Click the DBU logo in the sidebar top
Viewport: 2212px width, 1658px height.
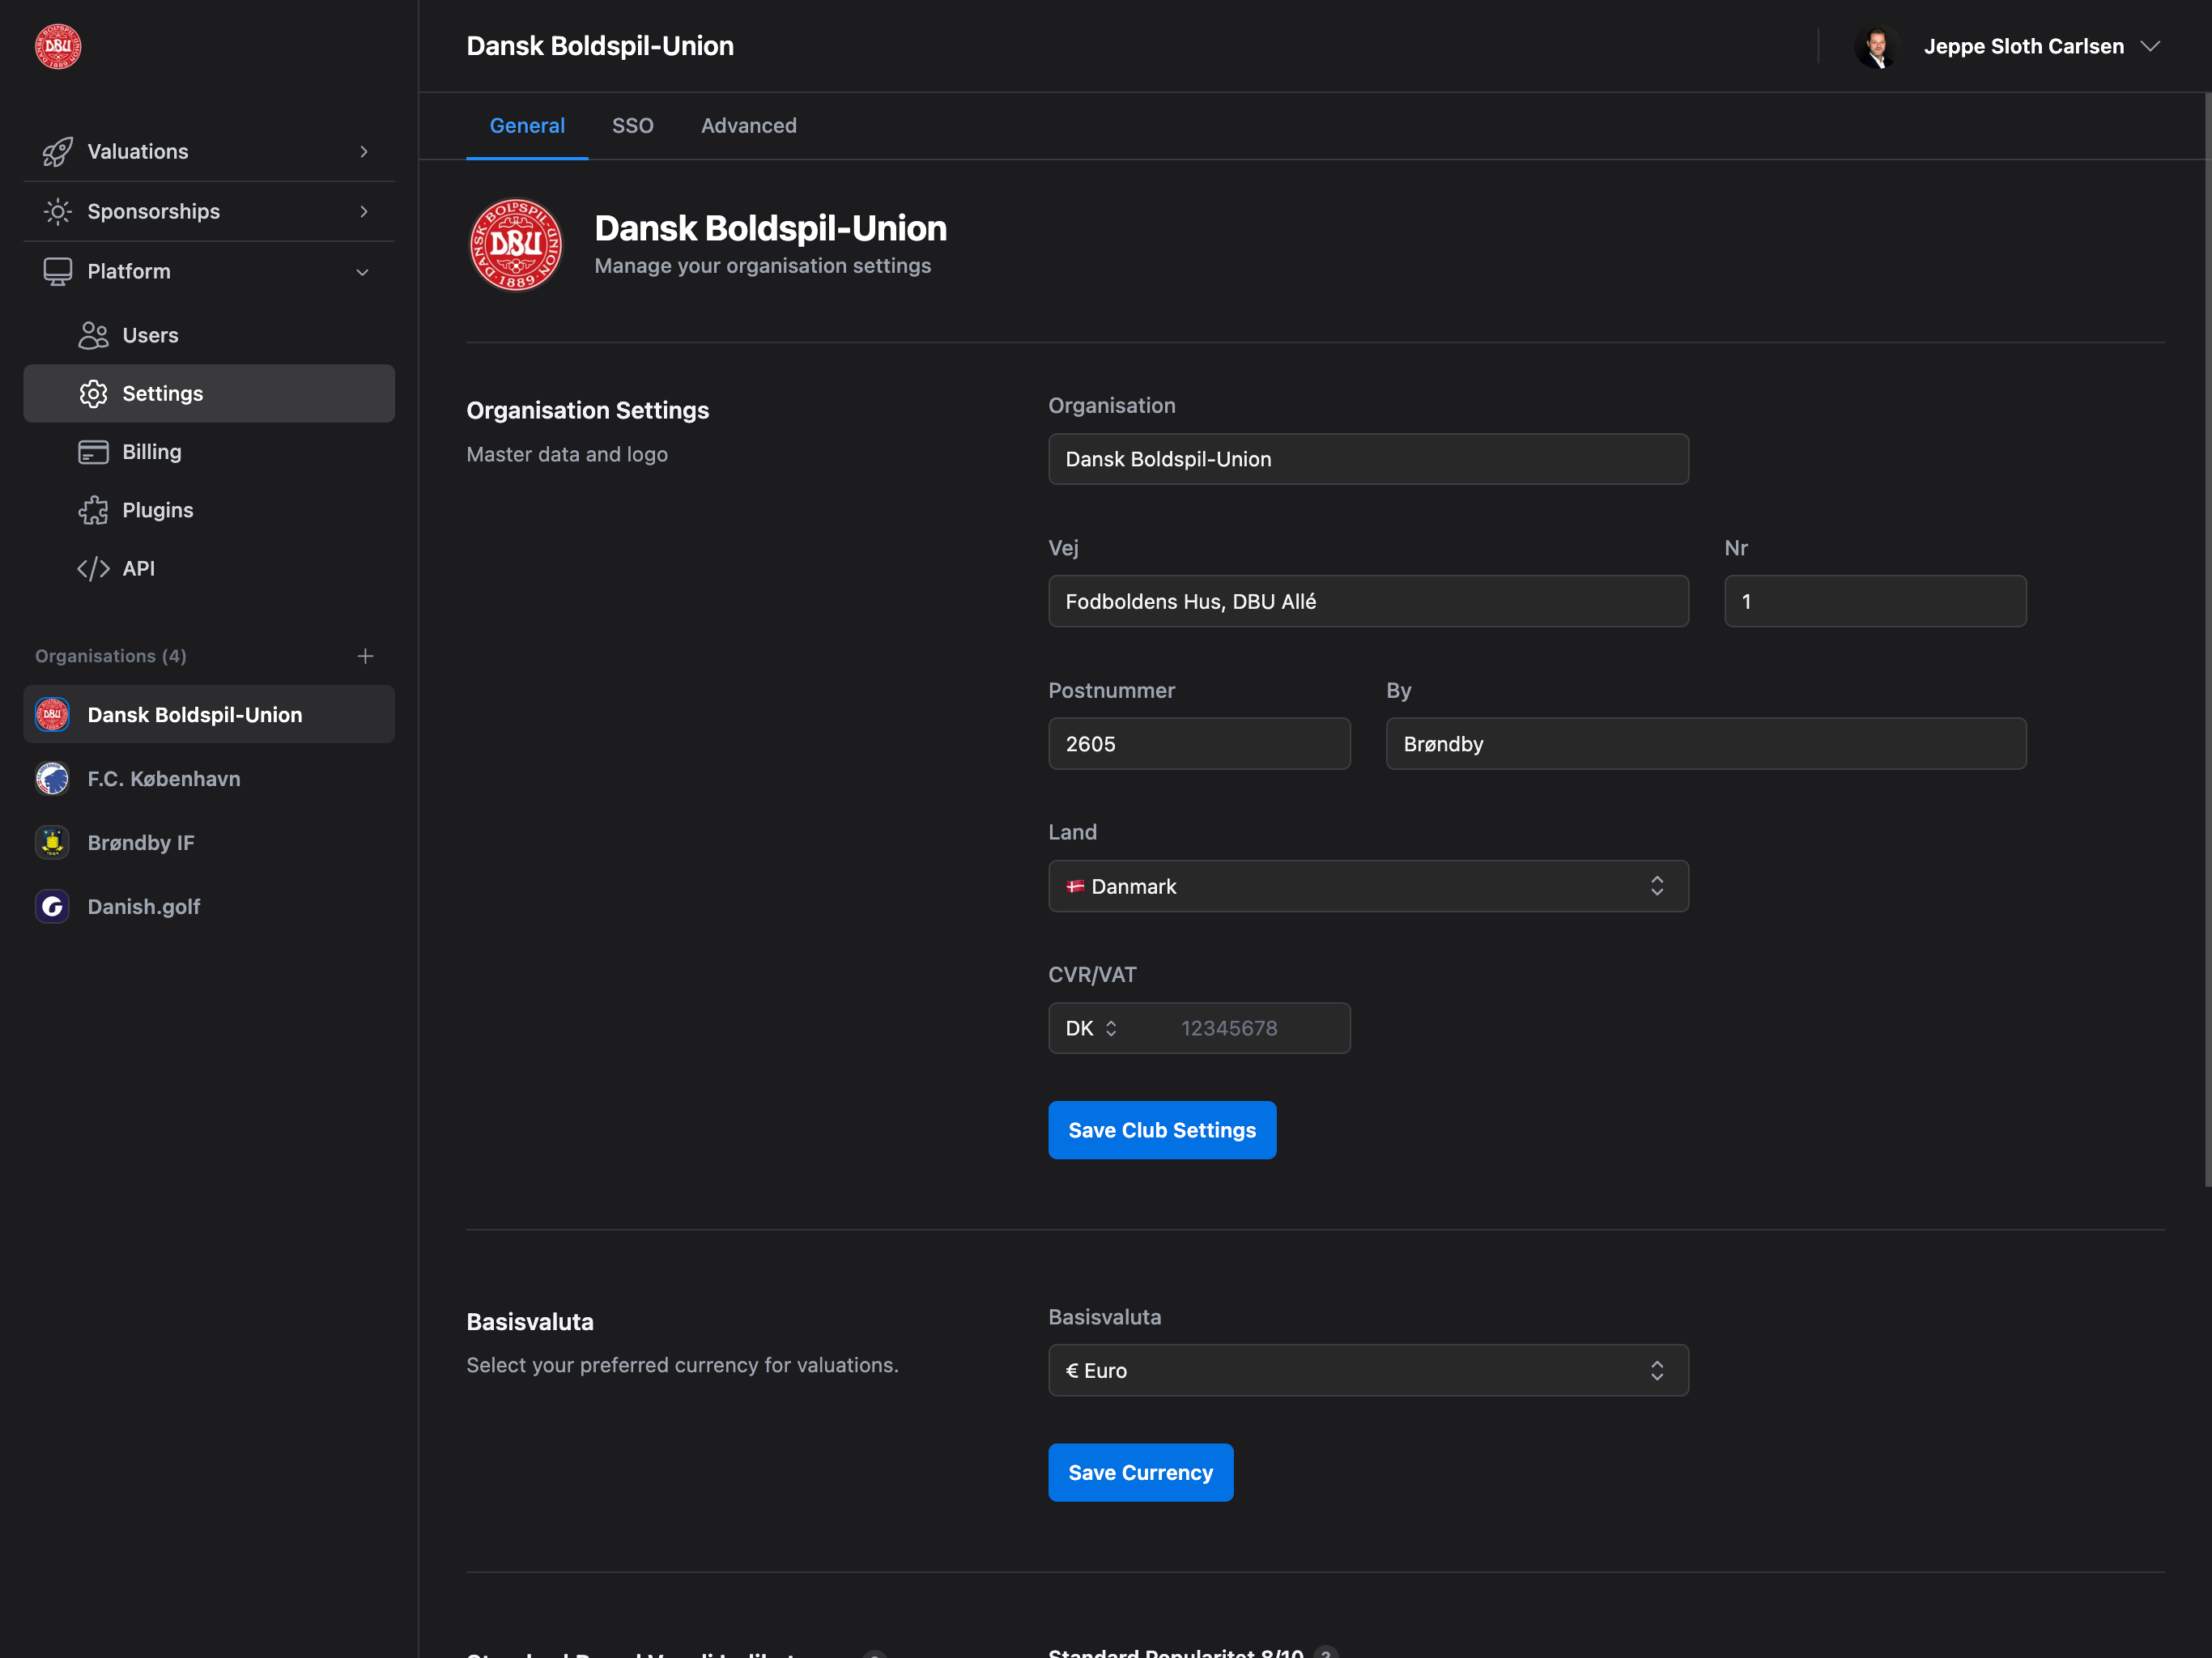click(57, 46)
